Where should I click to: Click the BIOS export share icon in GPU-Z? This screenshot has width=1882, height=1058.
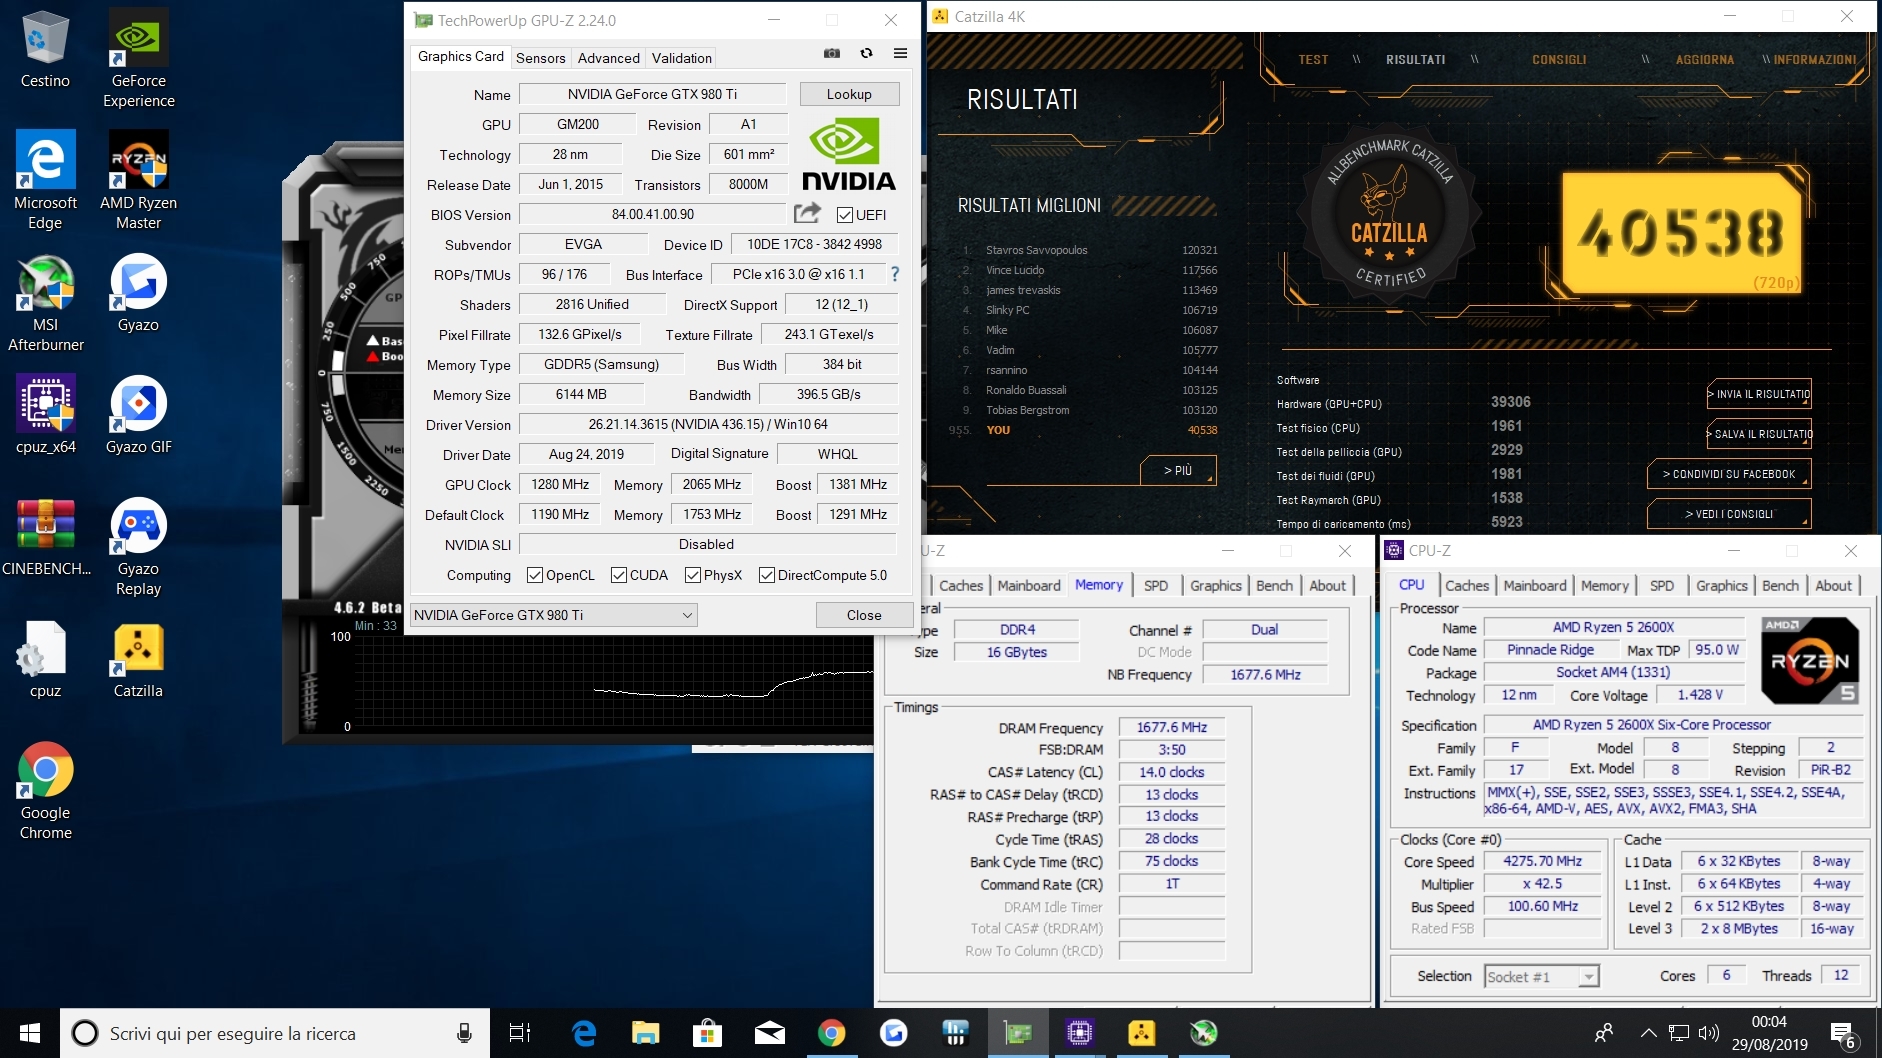coord(807,213)
